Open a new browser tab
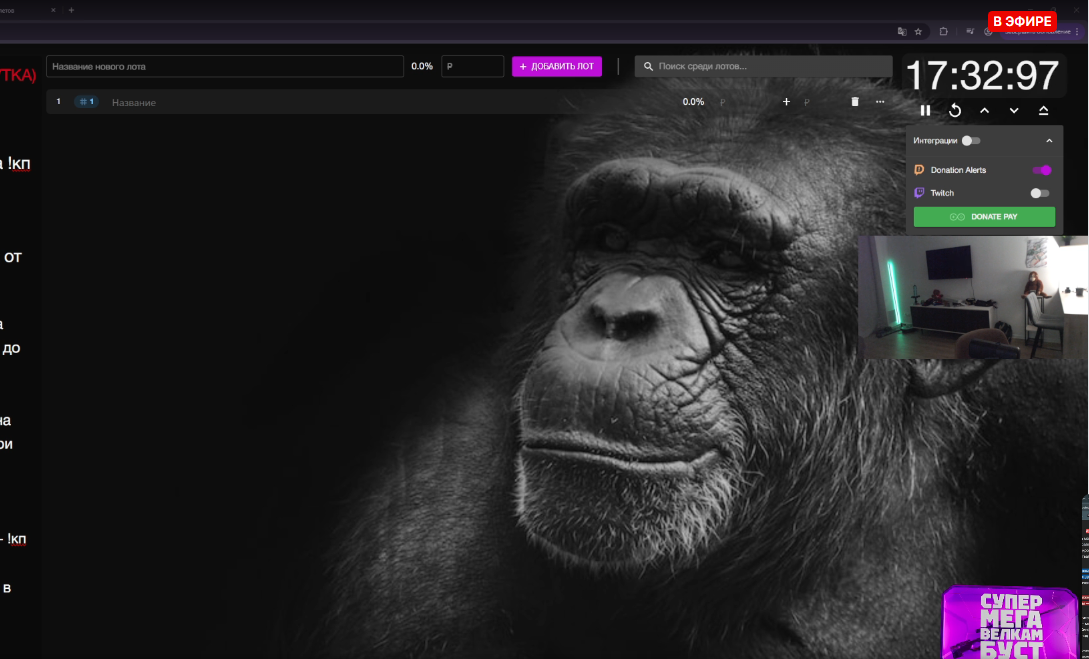Image resolution: width=1089 pixels, height=659 pixels. [x=71, y=10]
